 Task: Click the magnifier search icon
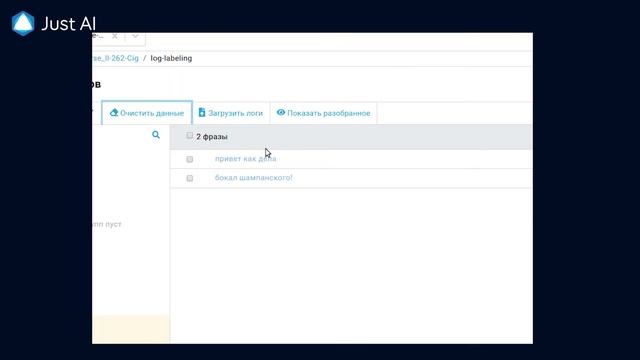coord(156,135)
